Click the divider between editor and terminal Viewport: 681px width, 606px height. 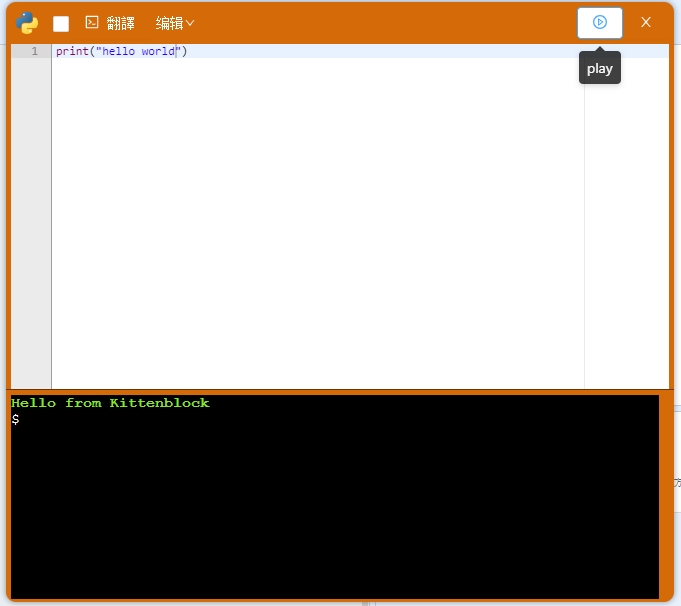tap(340, 390)
